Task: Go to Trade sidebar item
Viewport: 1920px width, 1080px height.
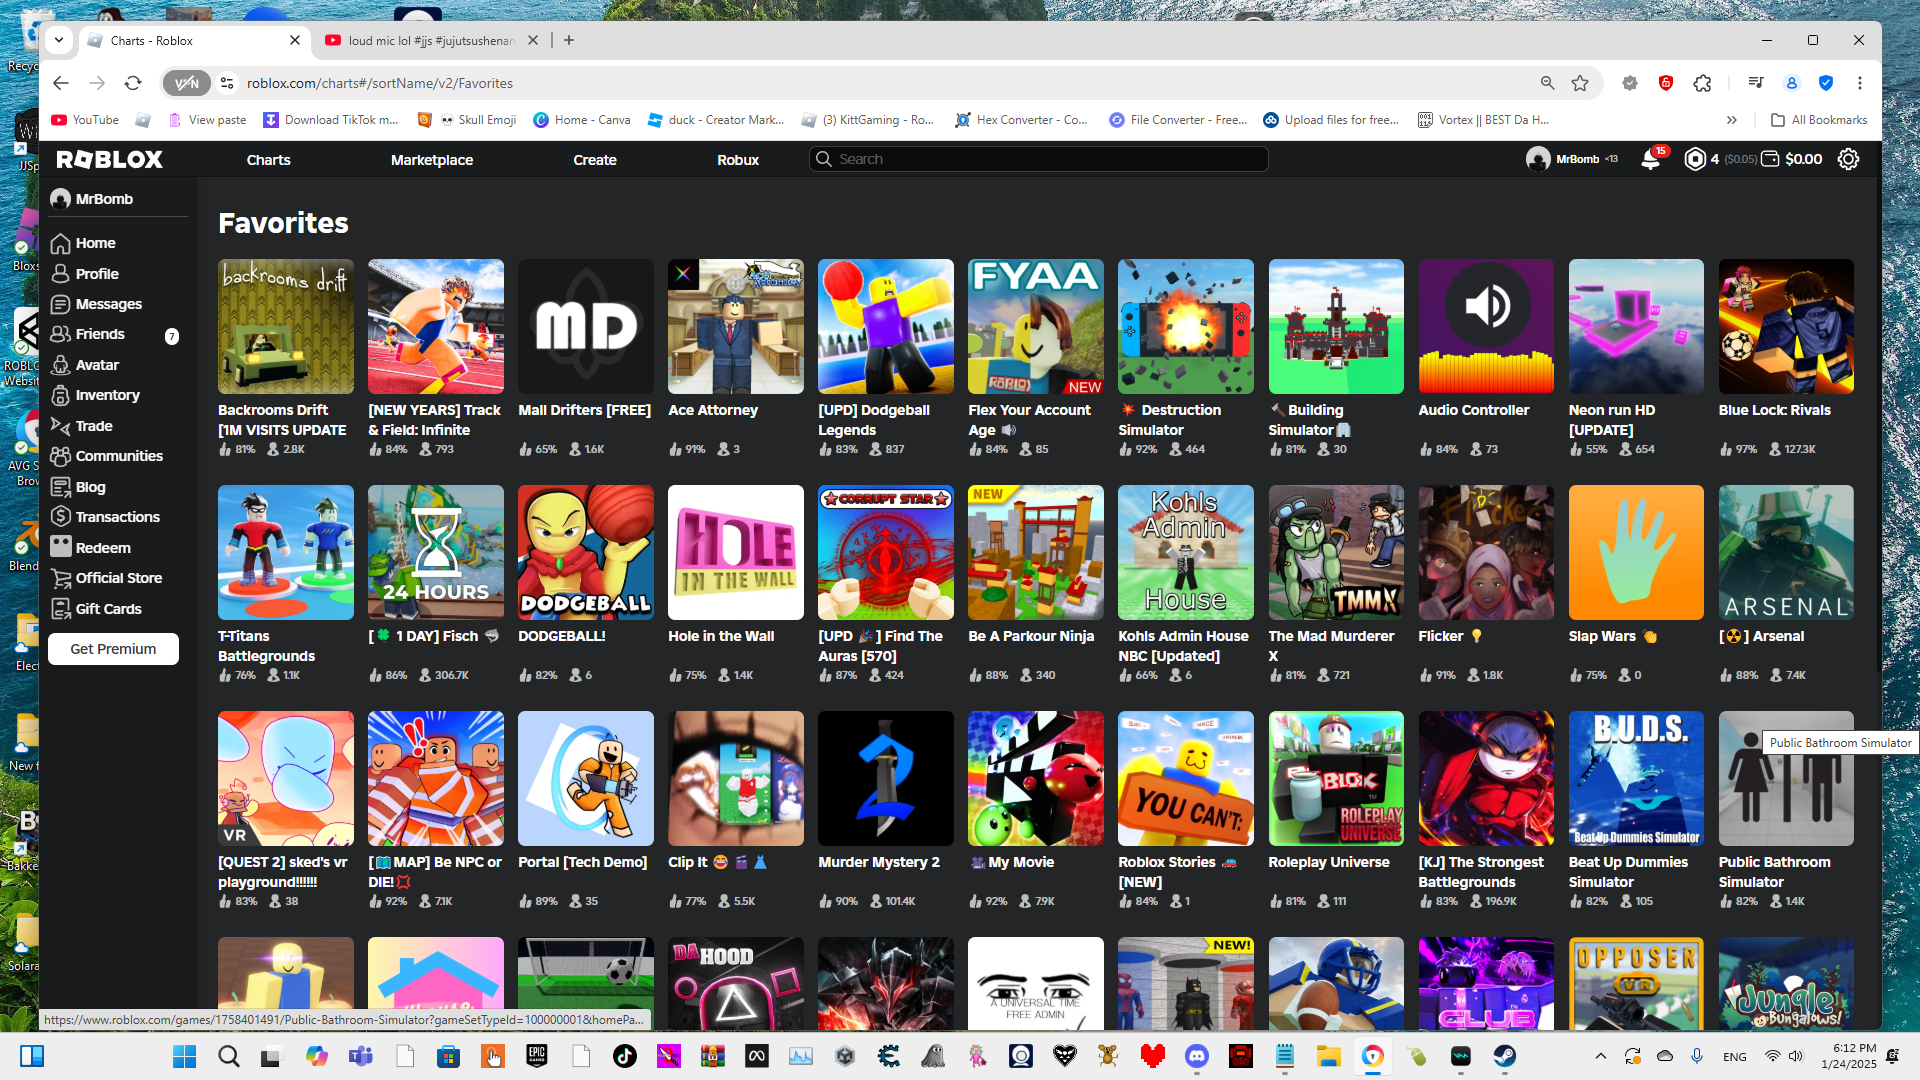Action: [x=94, y=426]
